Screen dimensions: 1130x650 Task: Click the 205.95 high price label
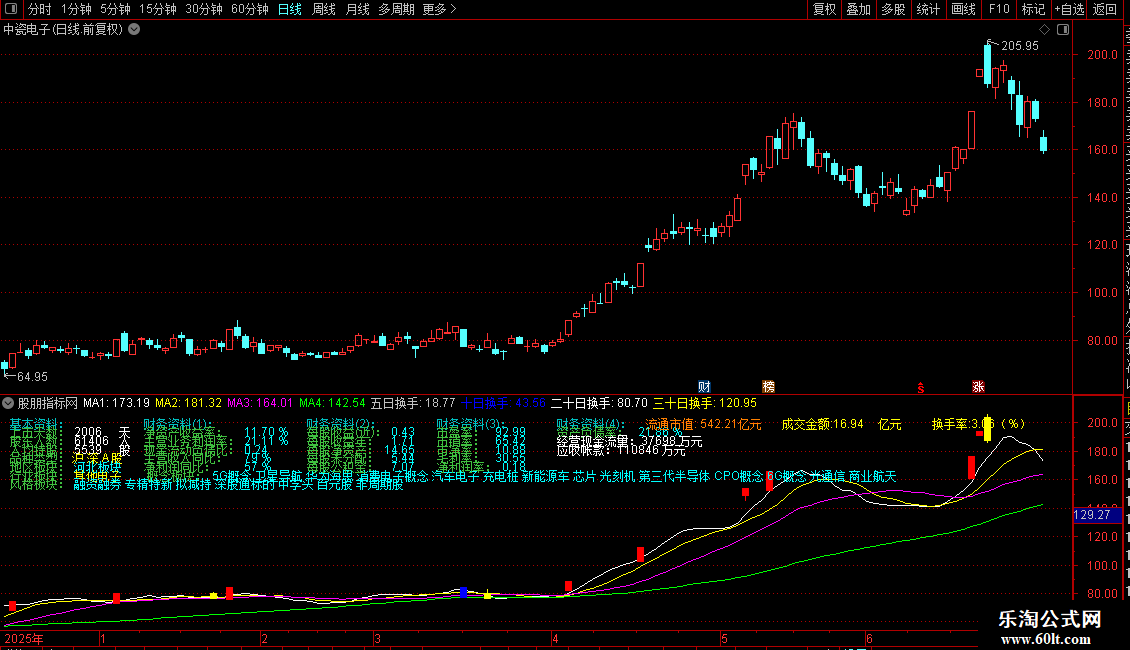tap(1020, 46)
